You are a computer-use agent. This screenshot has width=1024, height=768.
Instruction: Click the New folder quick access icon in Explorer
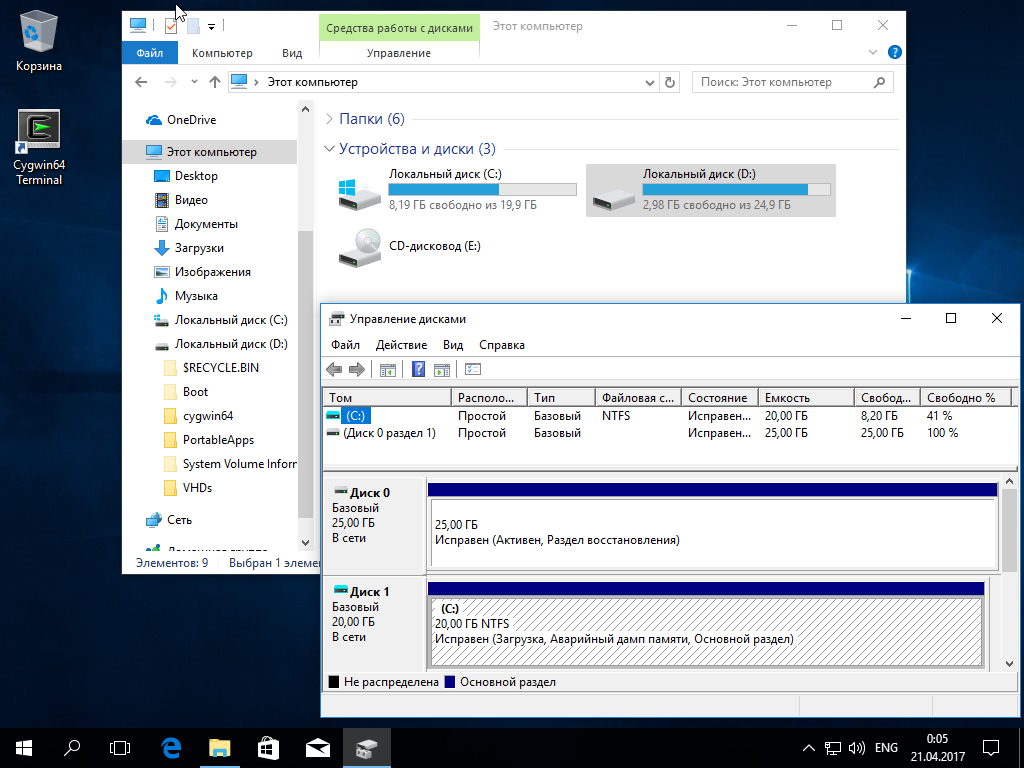(x=193, y=26)
